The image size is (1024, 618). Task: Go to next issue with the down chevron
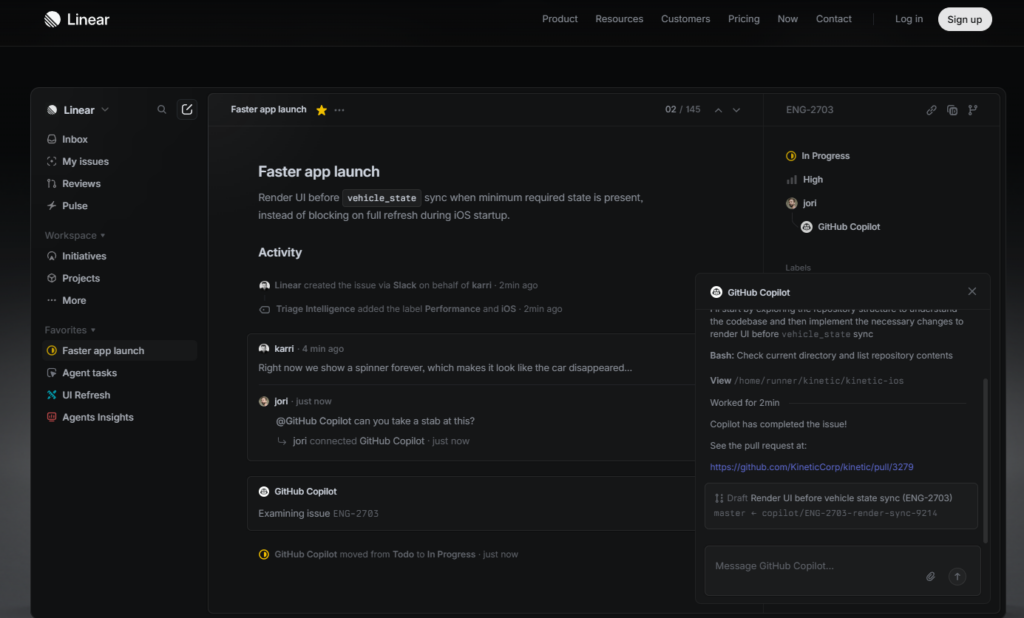point(737,110)
